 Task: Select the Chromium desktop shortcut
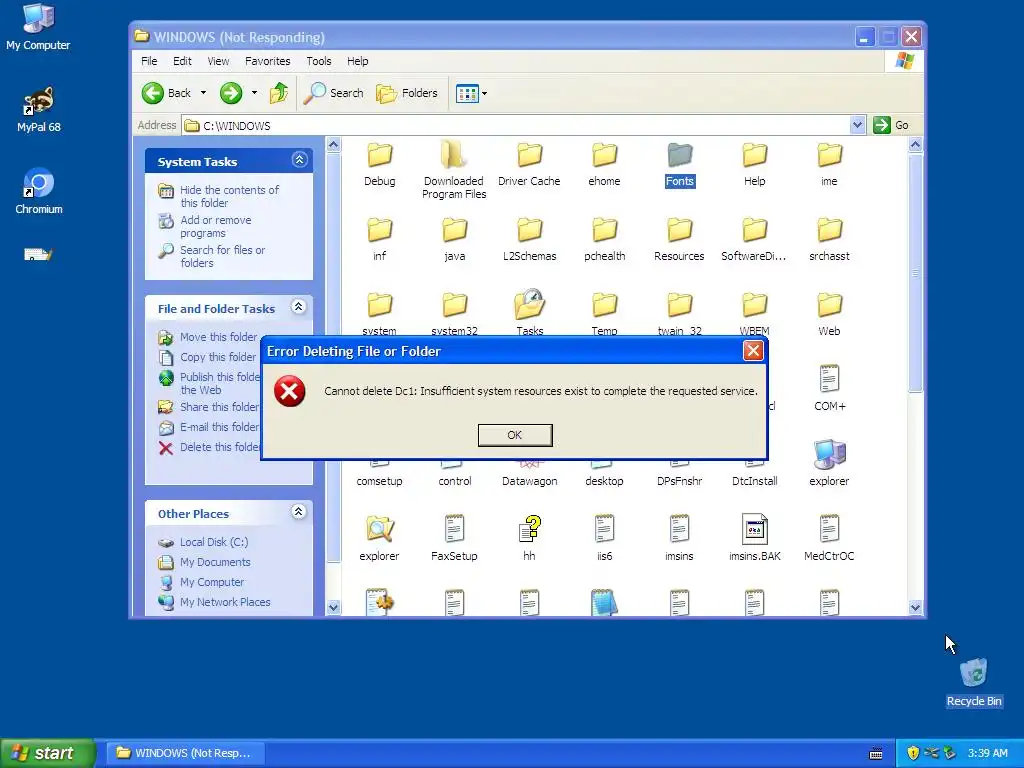(x=39, y=191)
